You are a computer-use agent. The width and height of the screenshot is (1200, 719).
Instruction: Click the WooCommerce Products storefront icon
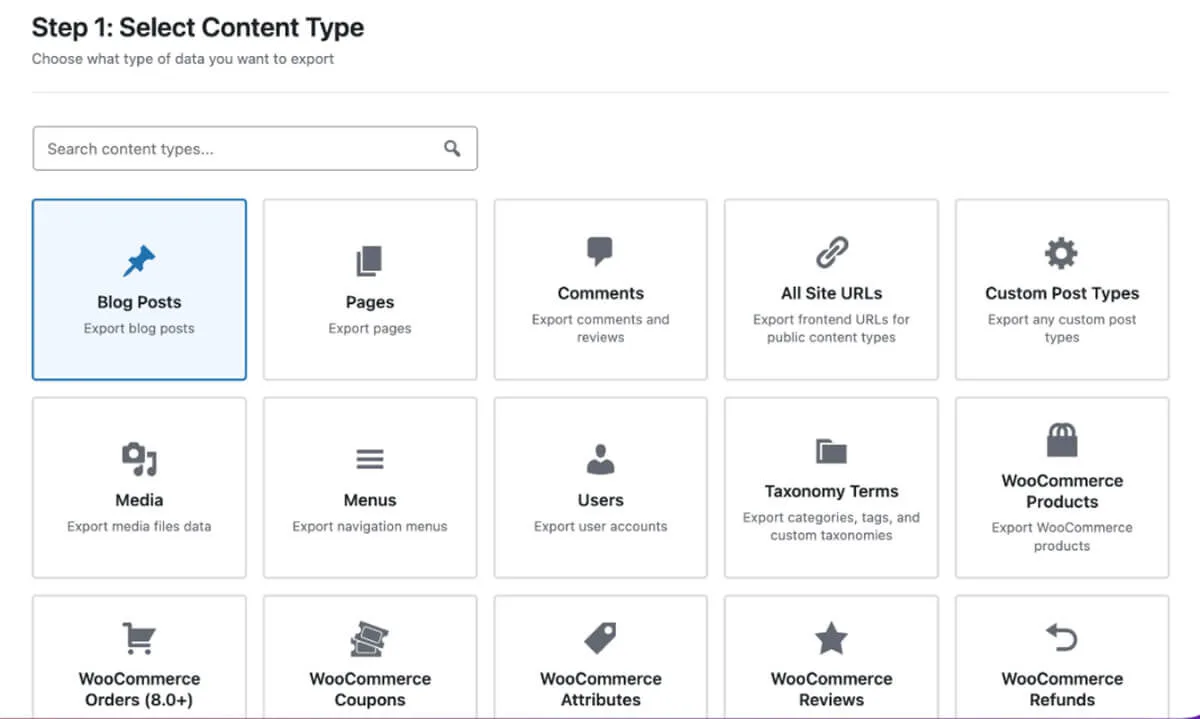click(1061, 440)
